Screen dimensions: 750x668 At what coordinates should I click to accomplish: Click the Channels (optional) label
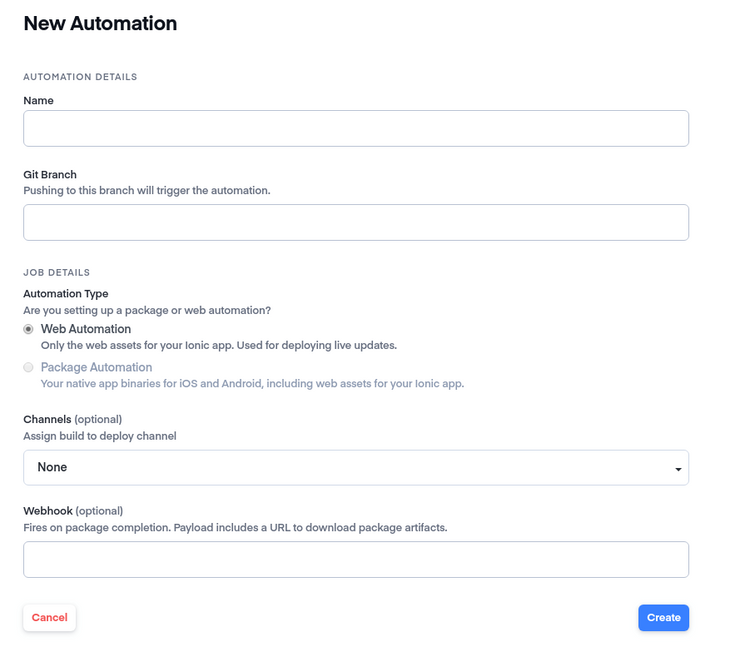[73, 419]
